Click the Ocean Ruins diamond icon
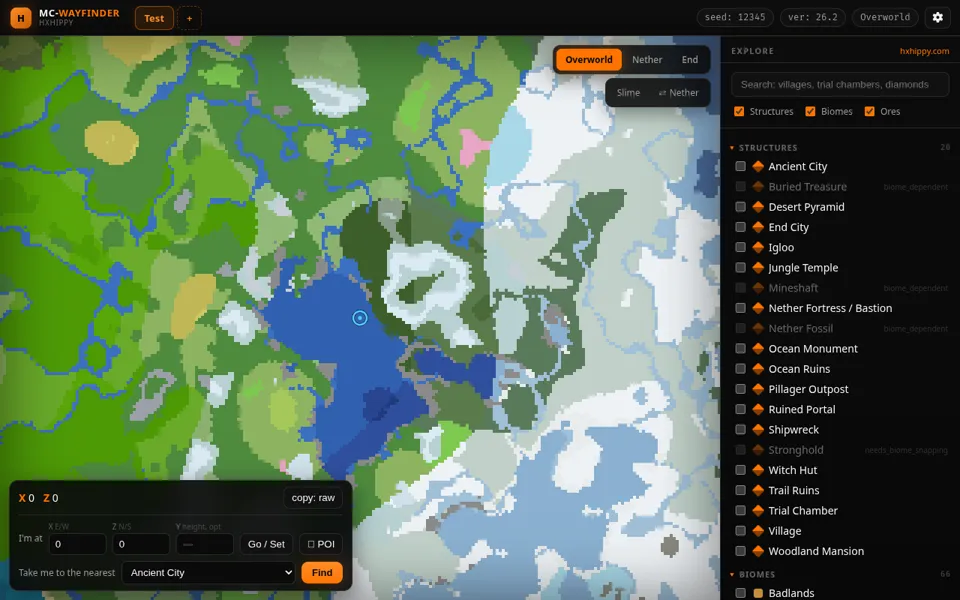 tap(758, 369)
